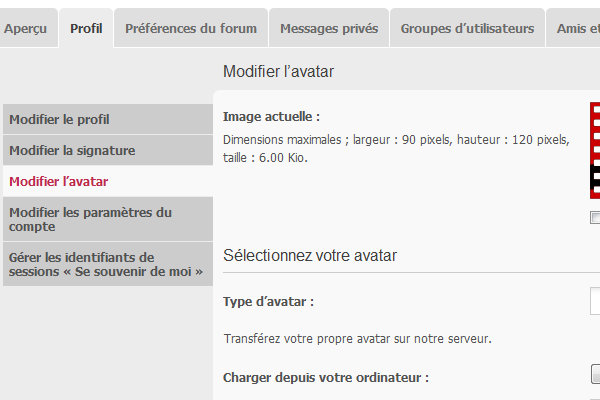The image size is (600, 400).
Task: Switch to Préférences du forum tab
Action: click(x=191, y=29)
